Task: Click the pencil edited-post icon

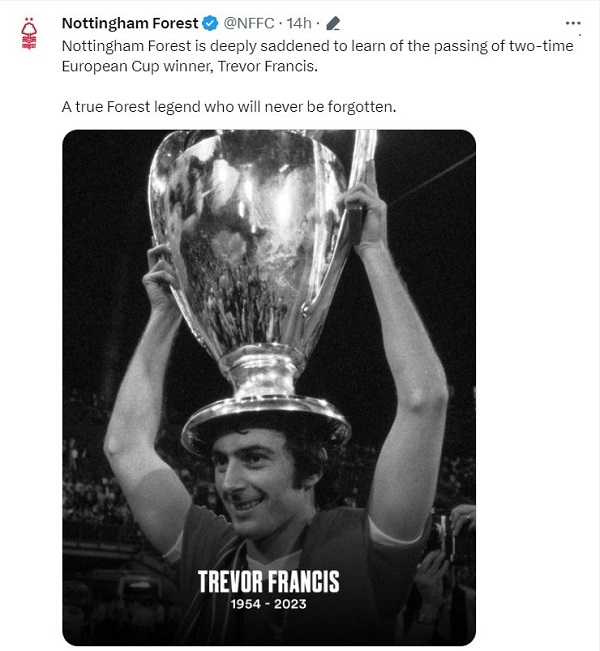Action: 332,23
